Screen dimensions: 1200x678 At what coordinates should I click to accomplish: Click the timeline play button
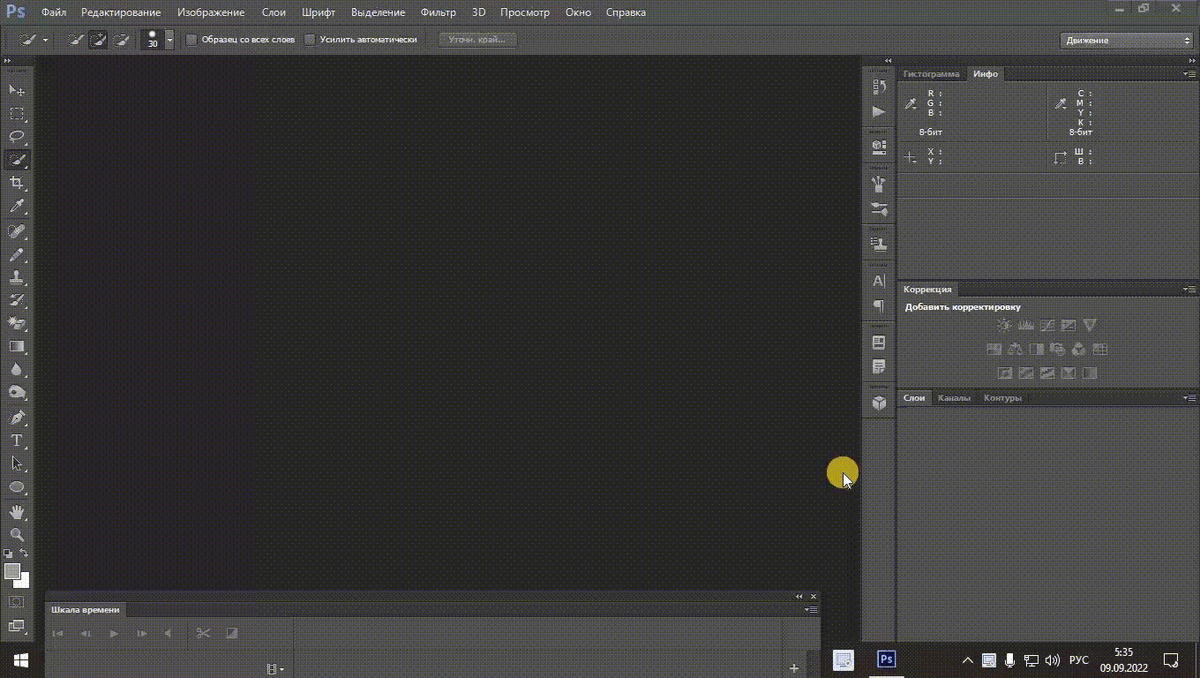(113, 633)
